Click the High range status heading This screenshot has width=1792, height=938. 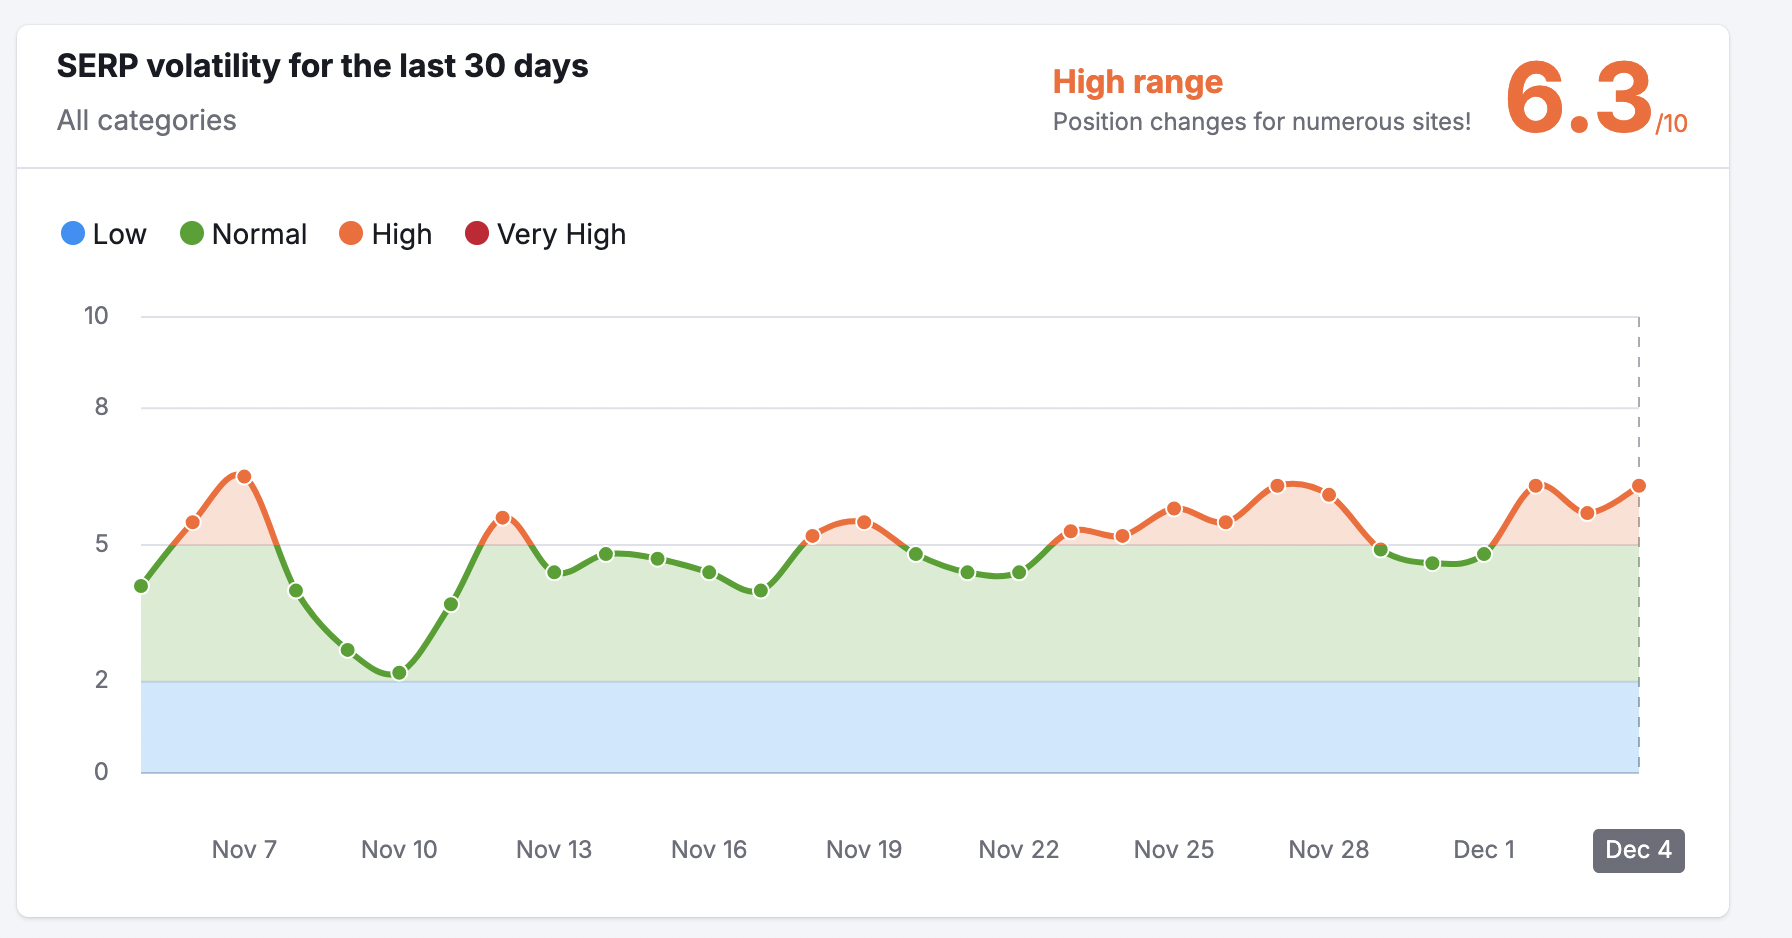pyautogui.click(x=1137, y=82)
